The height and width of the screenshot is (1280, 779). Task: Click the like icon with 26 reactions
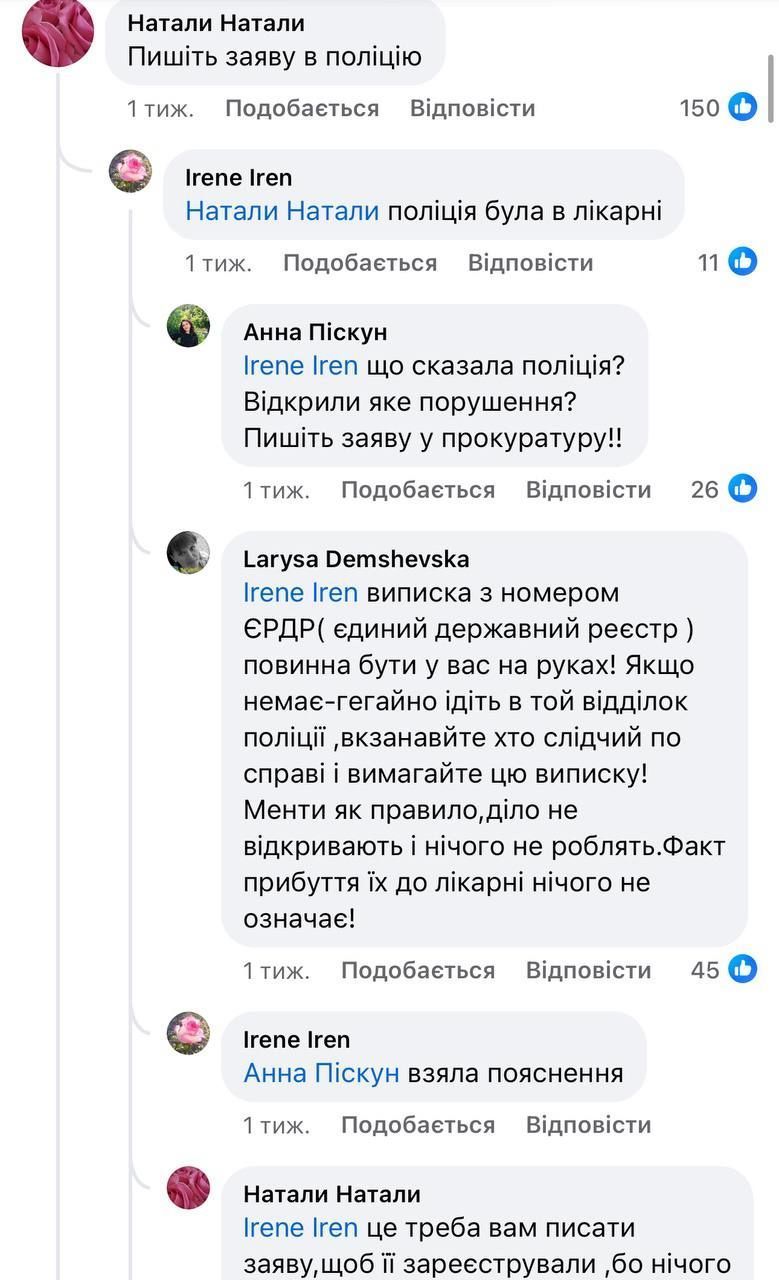[742, 488]
